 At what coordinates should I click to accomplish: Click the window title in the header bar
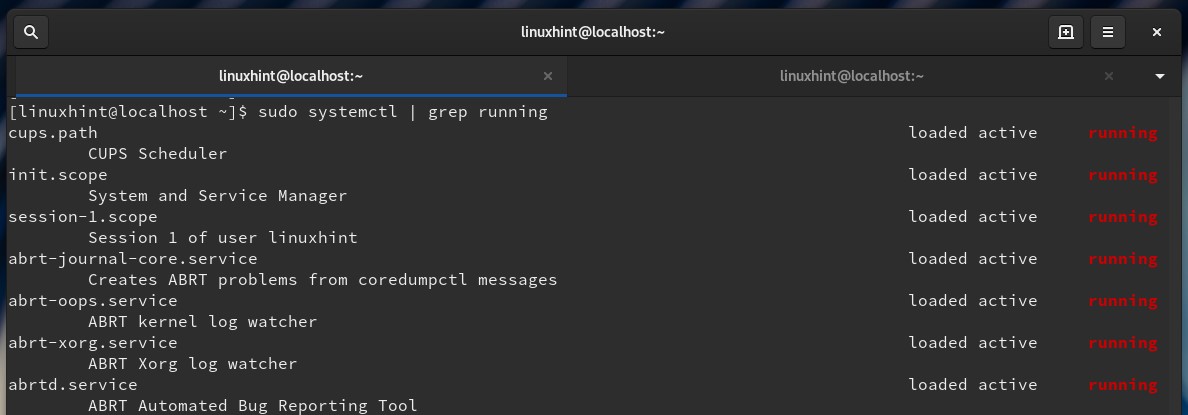[x=593, y=32]
